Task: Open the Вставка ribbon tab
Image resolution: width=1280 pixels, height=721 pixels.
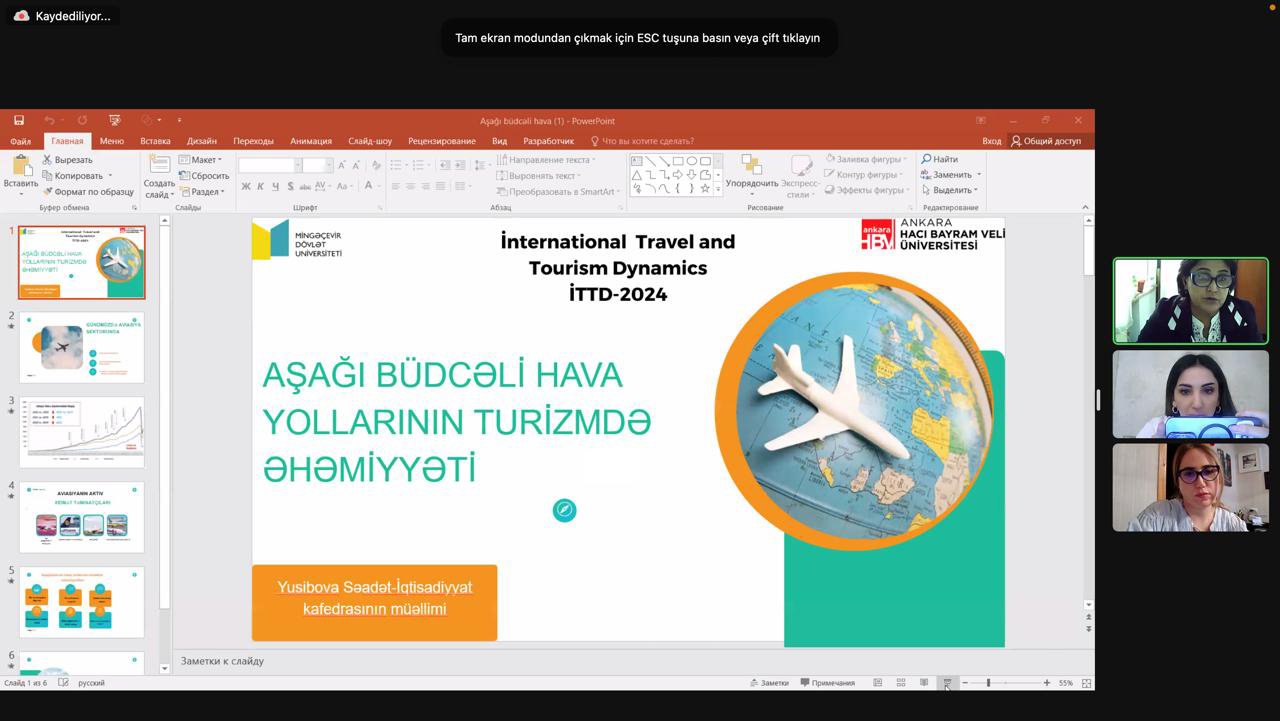Action: point(155,141)
